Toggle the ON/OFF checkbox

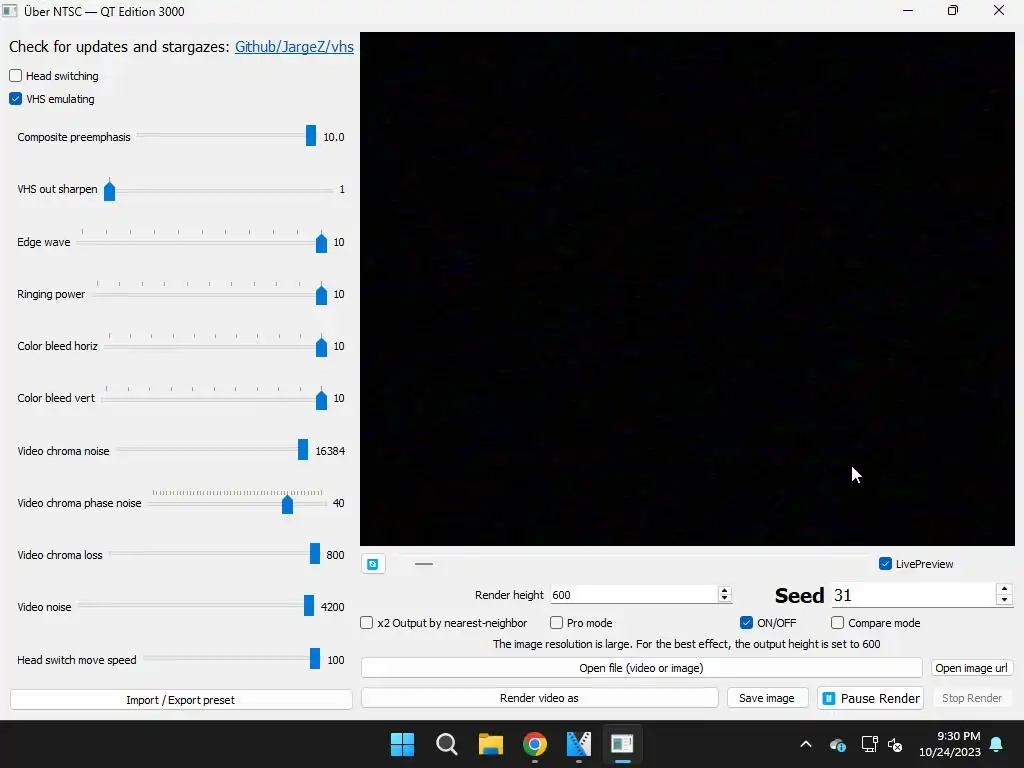tap(746, 623)
